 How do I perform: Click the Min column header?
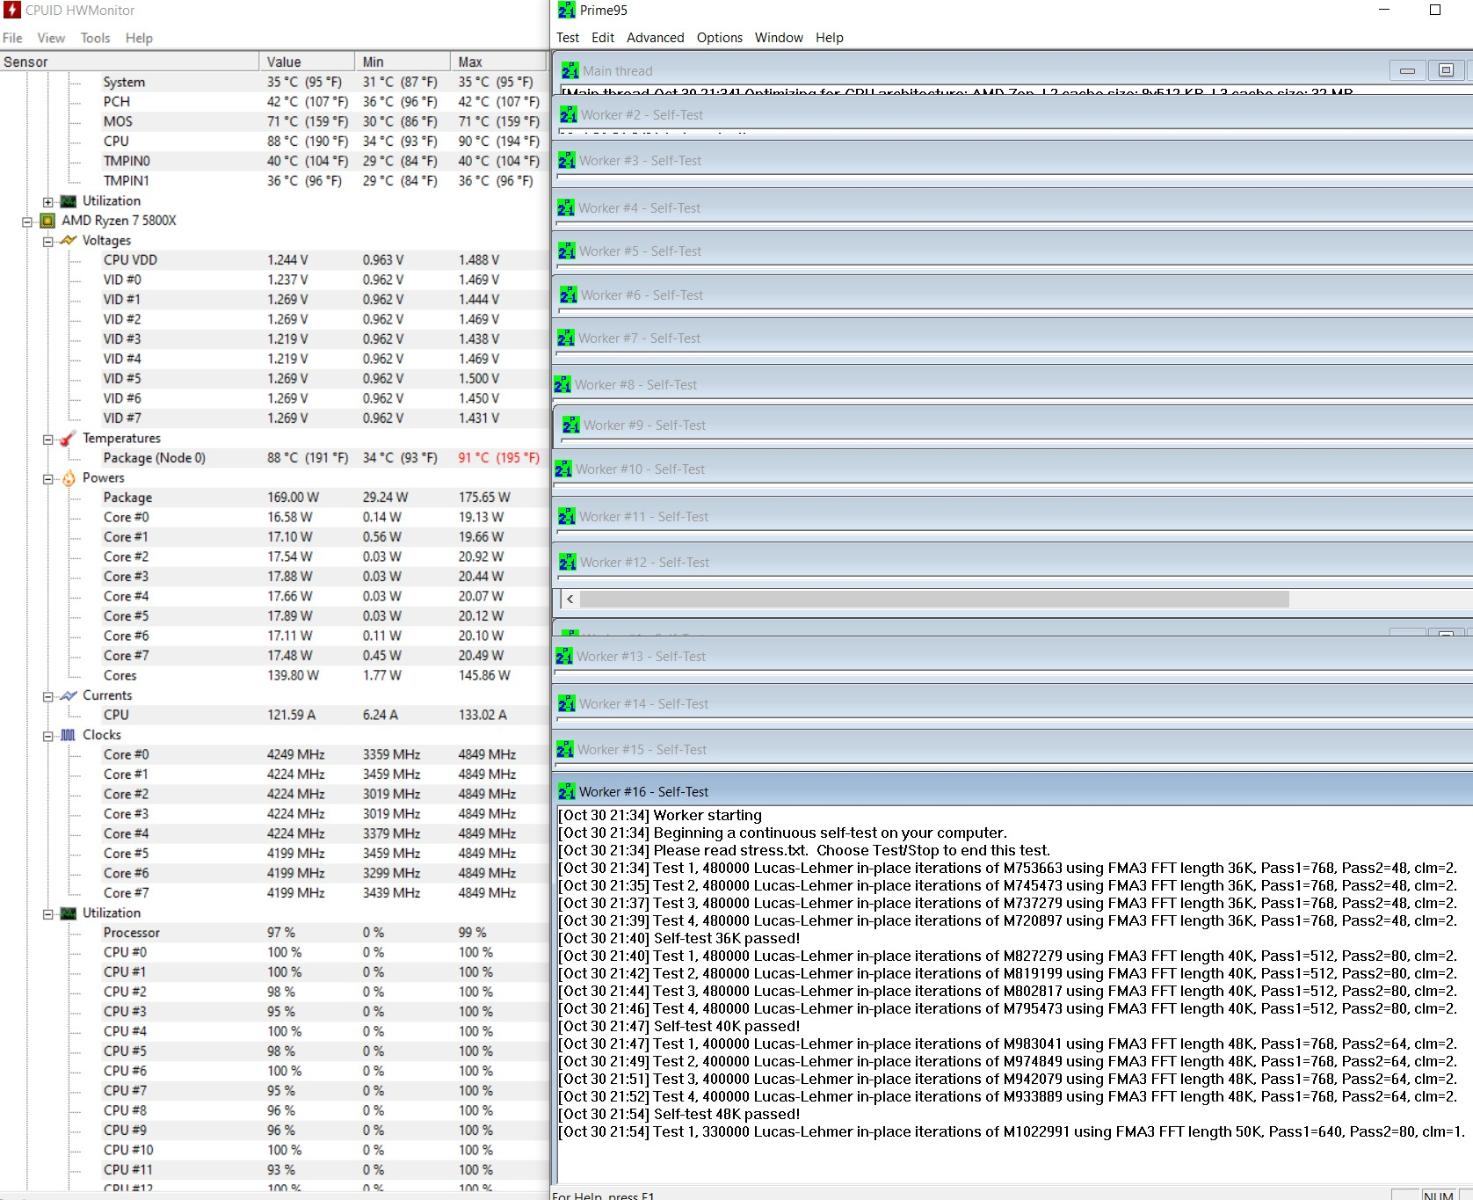point(403,62)
